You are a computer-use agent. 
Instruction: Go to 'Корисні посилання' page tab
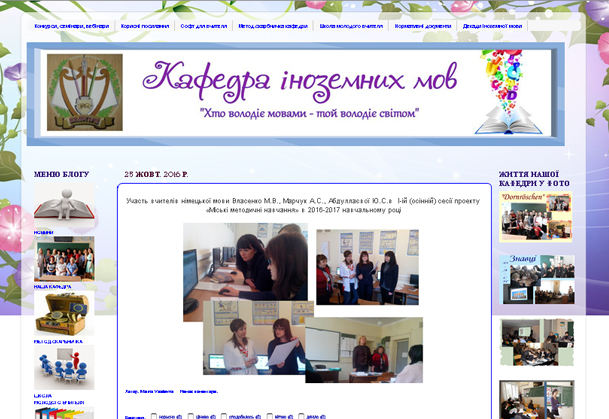(147, 26)
